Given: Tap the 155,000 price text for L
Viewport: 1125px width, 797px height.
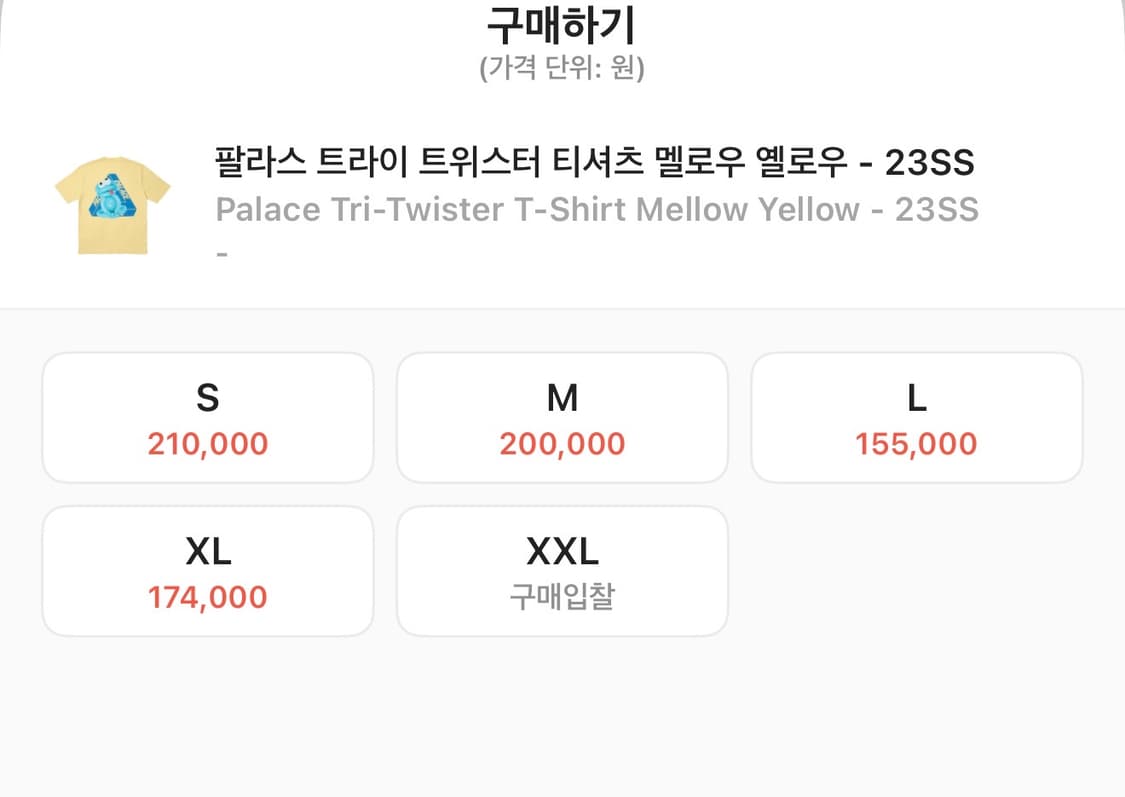Looking at the screenshot, I should (x=916, y=443).
